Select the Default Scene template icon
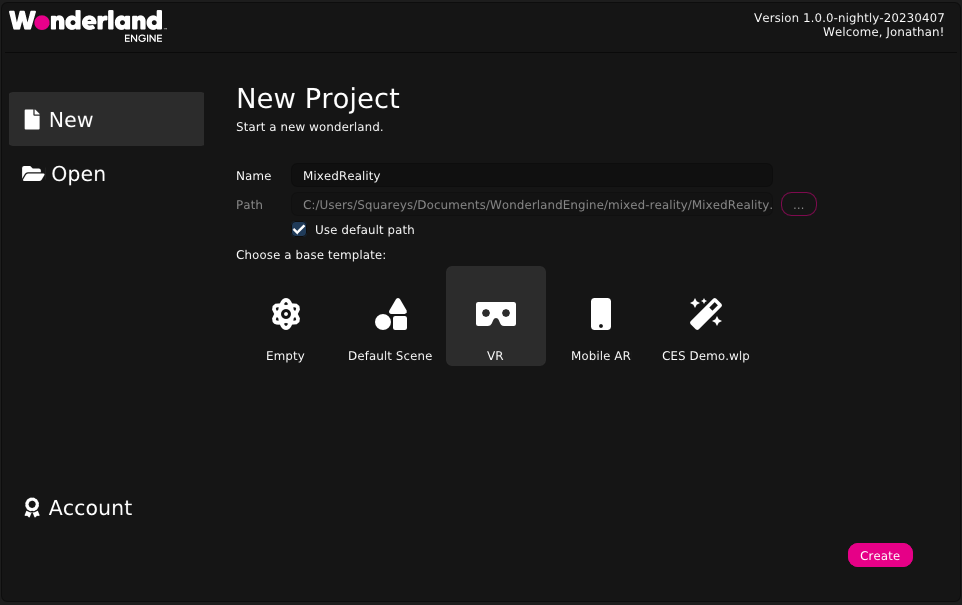The width and height of the screenshot is (962, 605). tap(390, 313)
